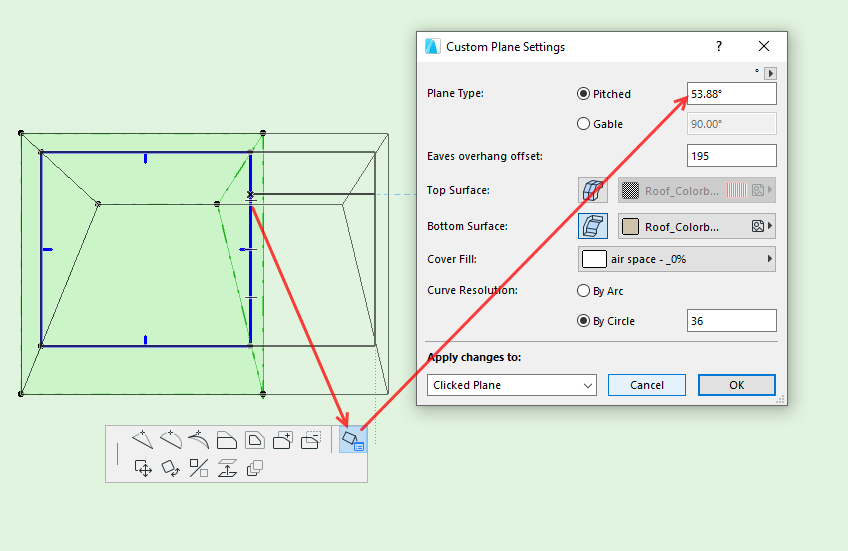
Task: Pick the multiply copies pet palette icon
Action: pyautogui.click(x=255, y=468)
